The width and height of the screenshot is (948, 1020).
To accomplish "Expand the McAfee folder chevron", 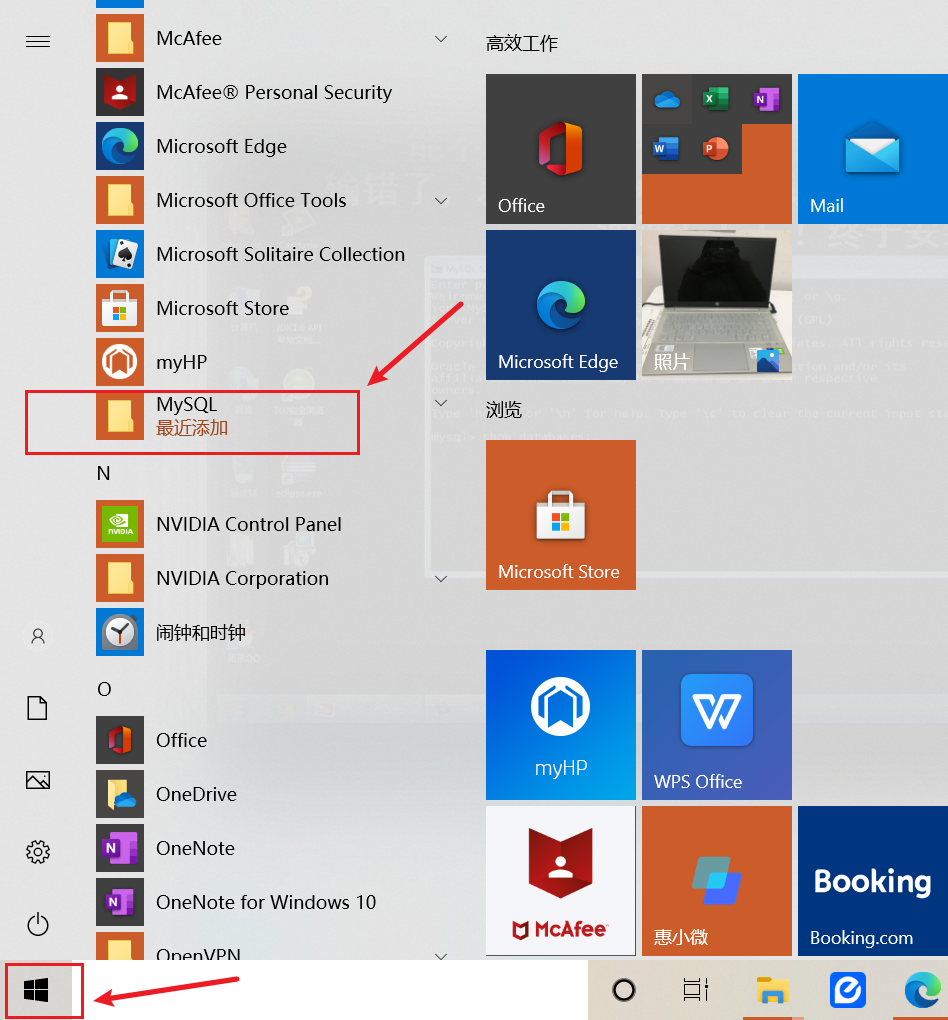I will 441,39.
